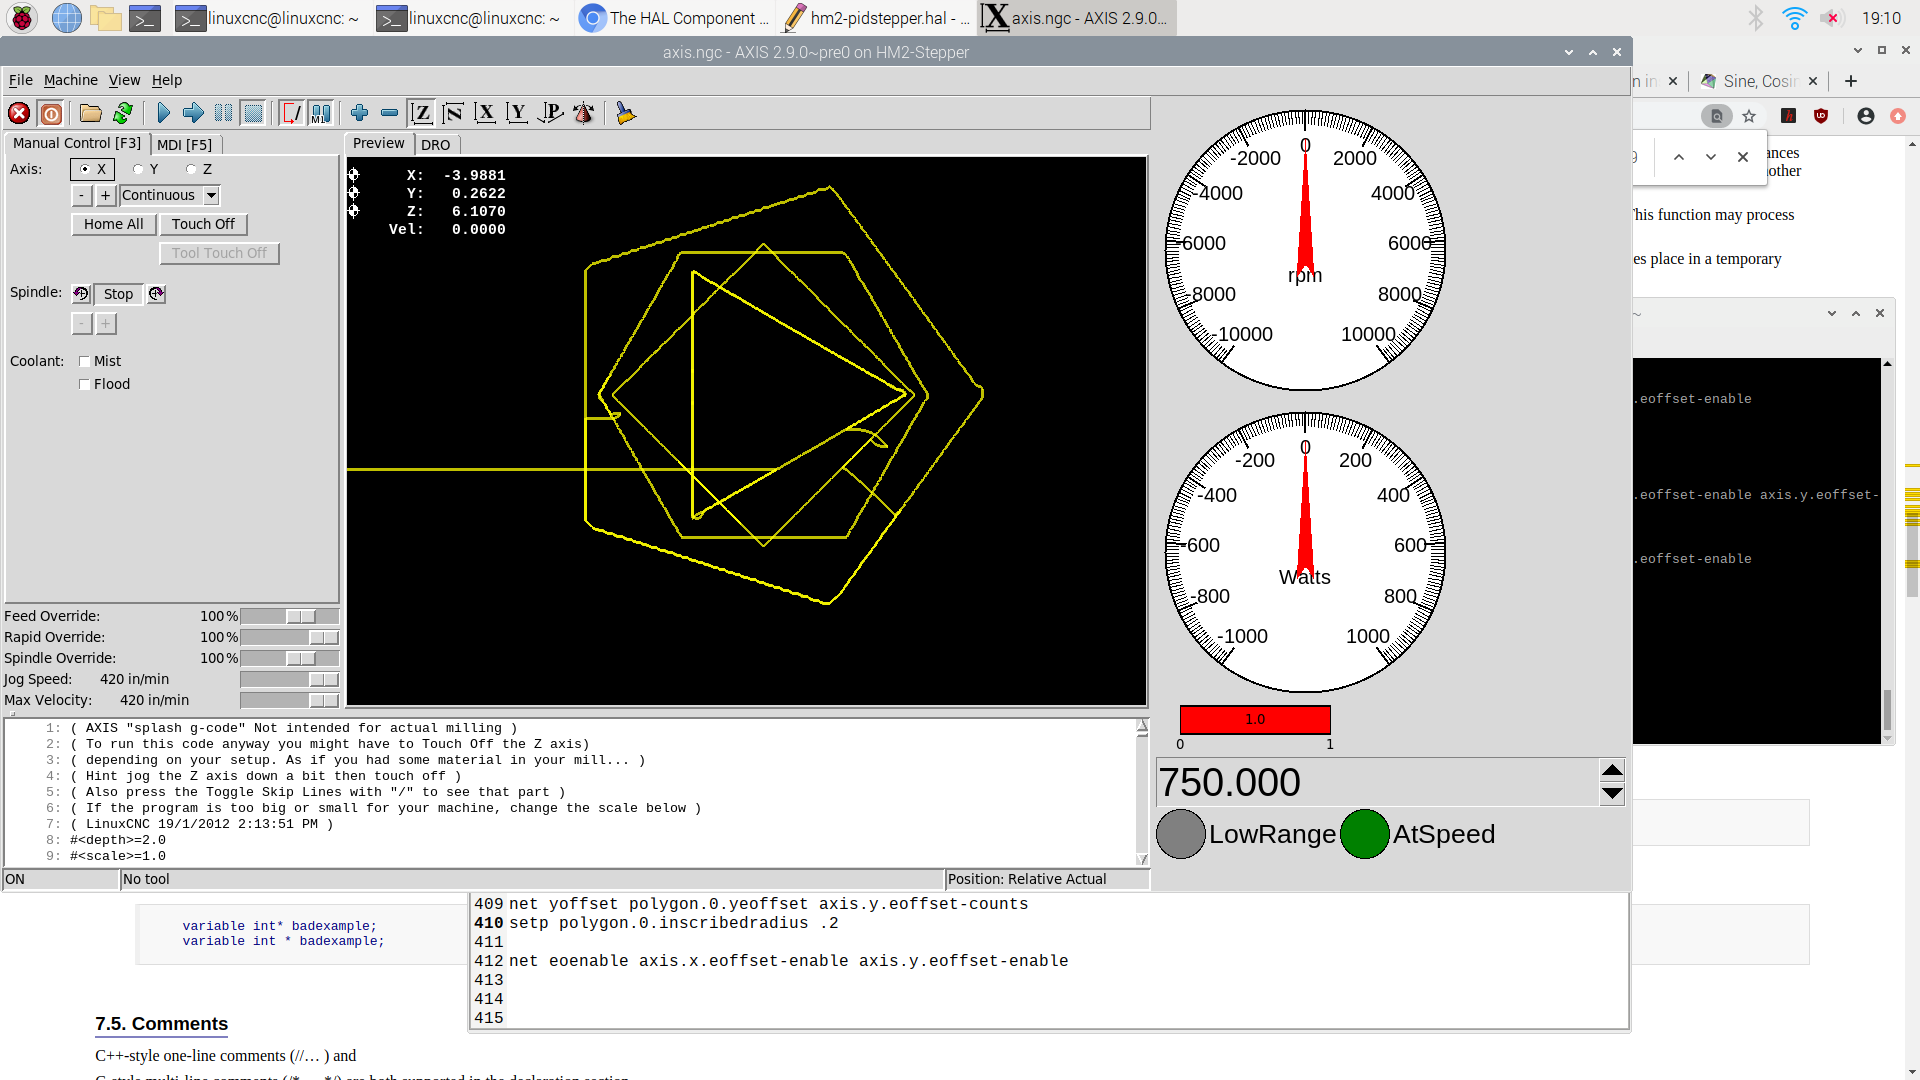Step to the next line using the arrow icon

click(x=193, y=113)
